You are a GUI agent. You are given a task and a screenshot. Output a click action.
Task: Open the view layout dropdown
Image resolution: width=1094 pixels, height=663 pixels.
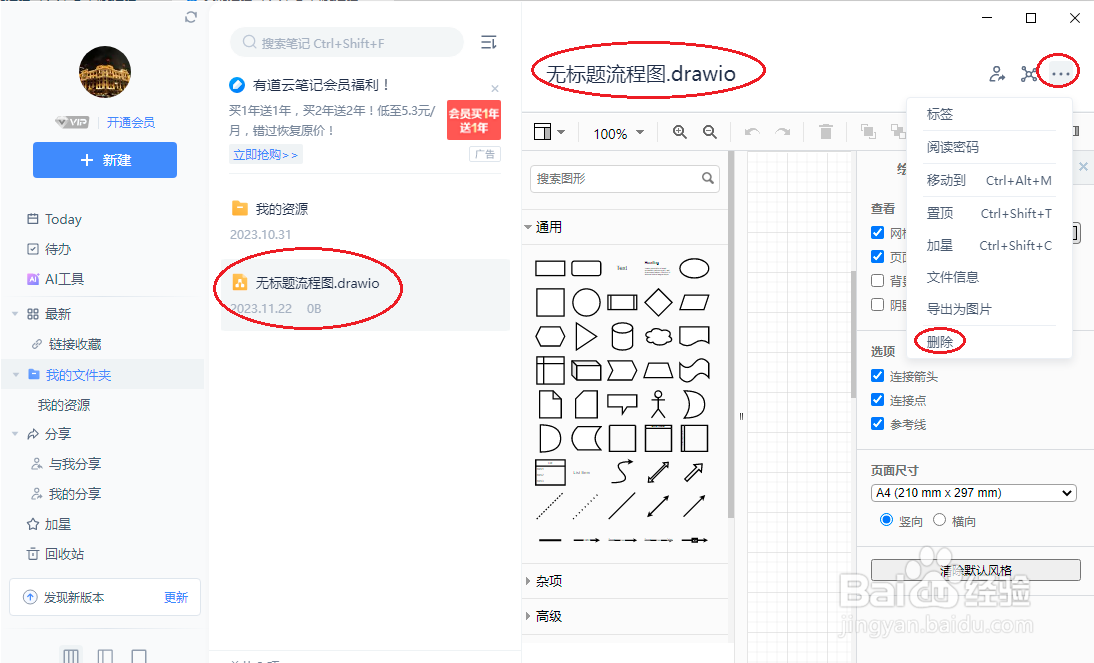click(549, 132)
